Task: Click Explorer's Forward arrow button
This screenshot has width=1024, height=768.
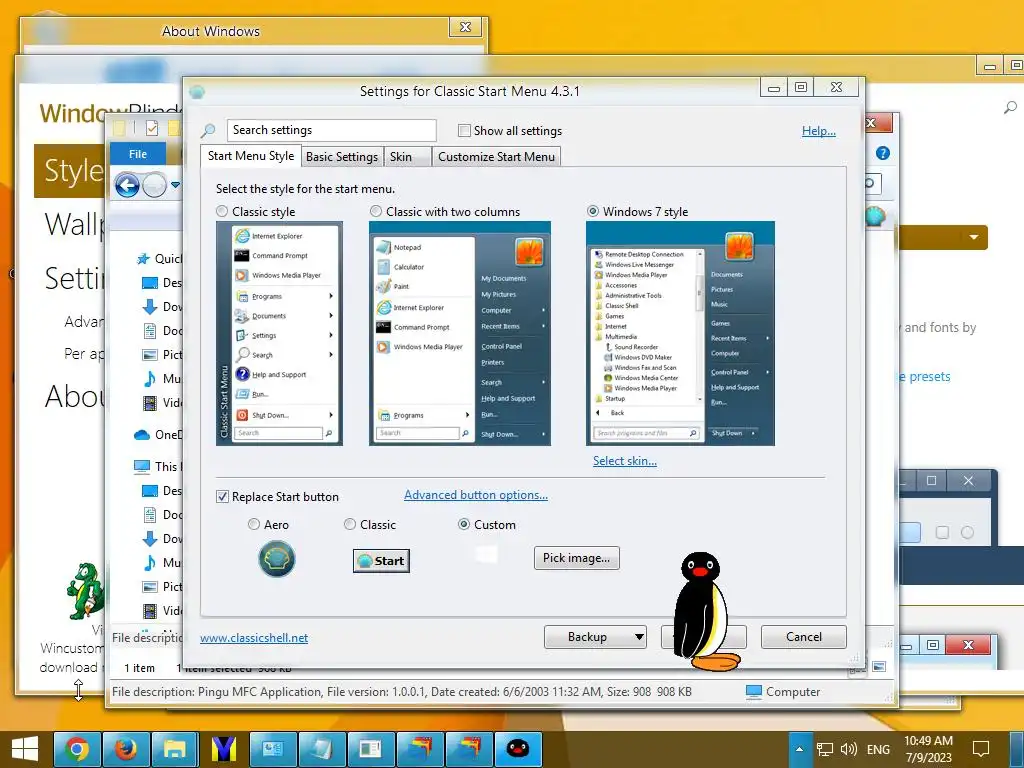Action: (155, 185)
